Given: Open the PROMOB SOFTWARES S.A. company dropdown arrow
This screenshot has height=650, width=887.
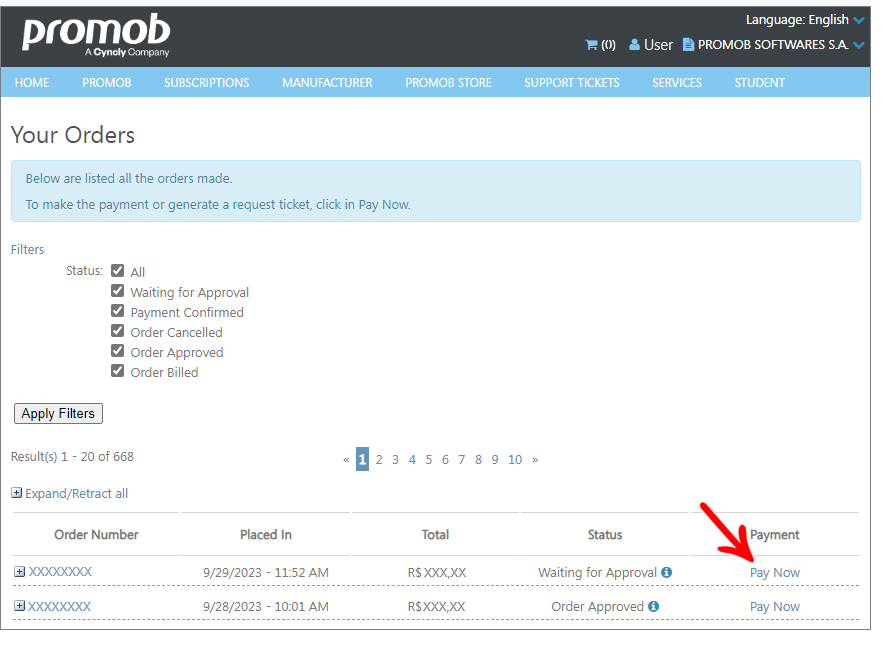Looking at the screenshot, I should (859, 45).
